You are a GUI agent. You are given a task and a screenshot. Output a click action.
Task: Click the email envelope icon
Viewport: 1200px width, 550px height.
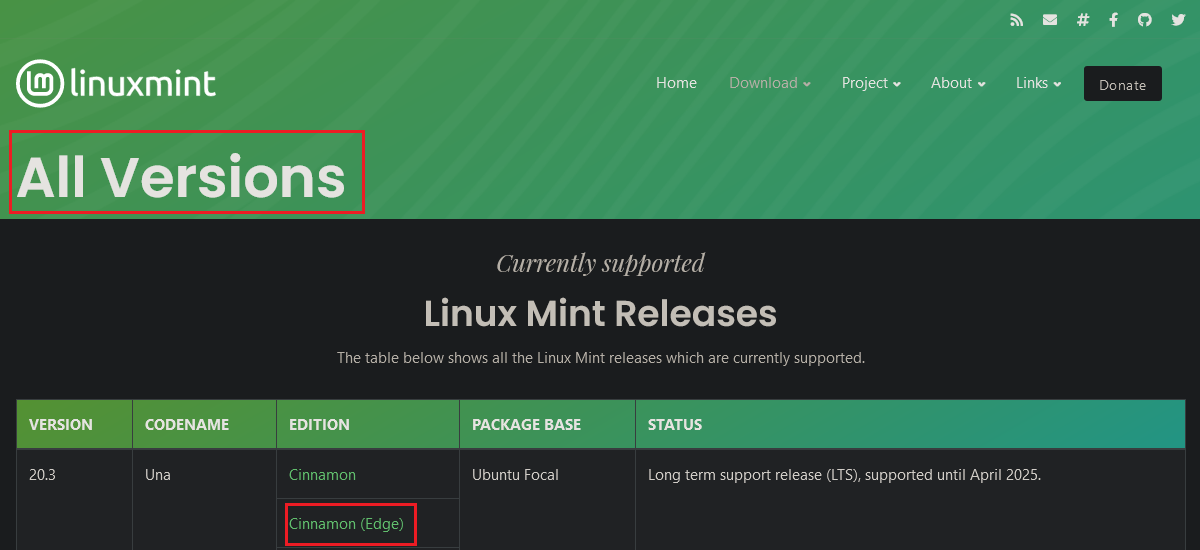(x=1049, y=20)
